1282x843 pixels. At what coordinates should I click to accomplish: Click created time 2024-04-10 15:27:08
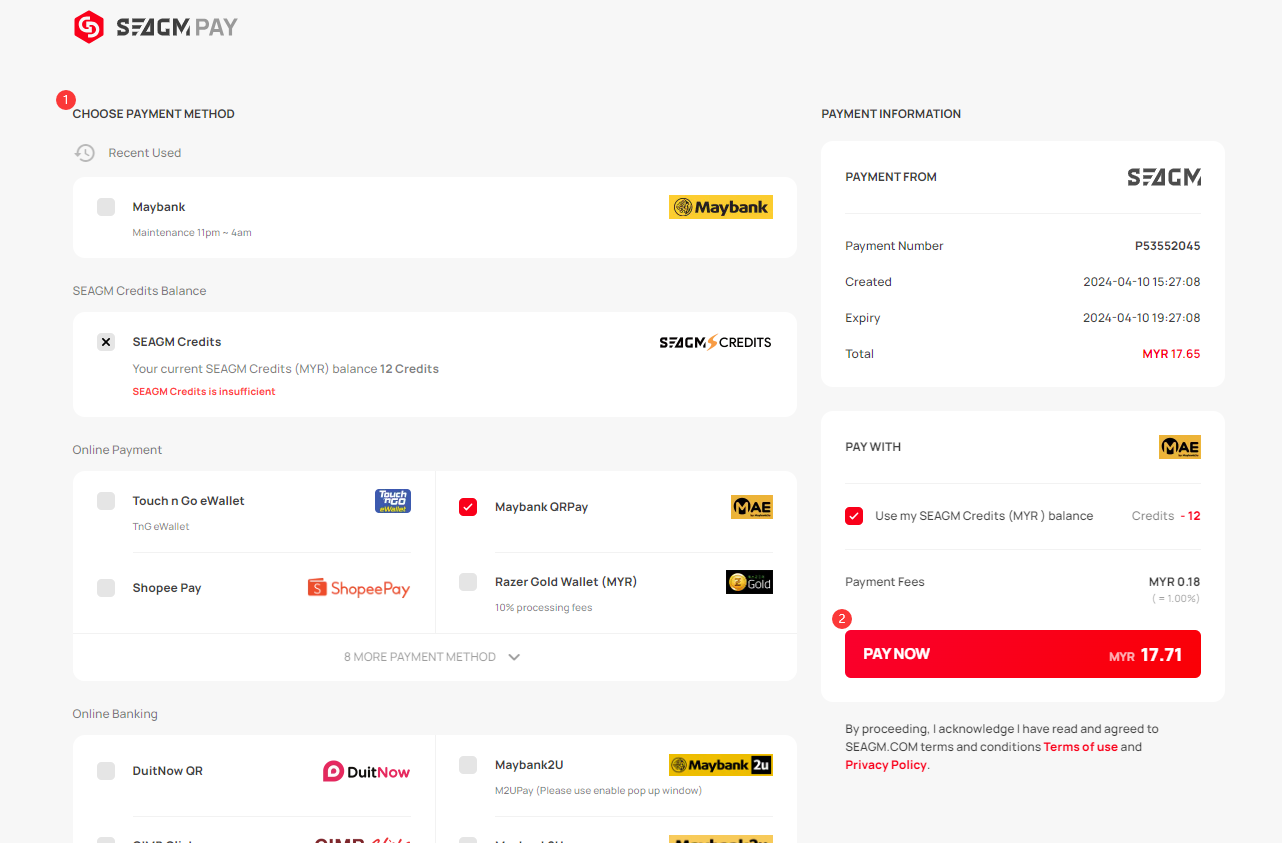point(1142,282)
